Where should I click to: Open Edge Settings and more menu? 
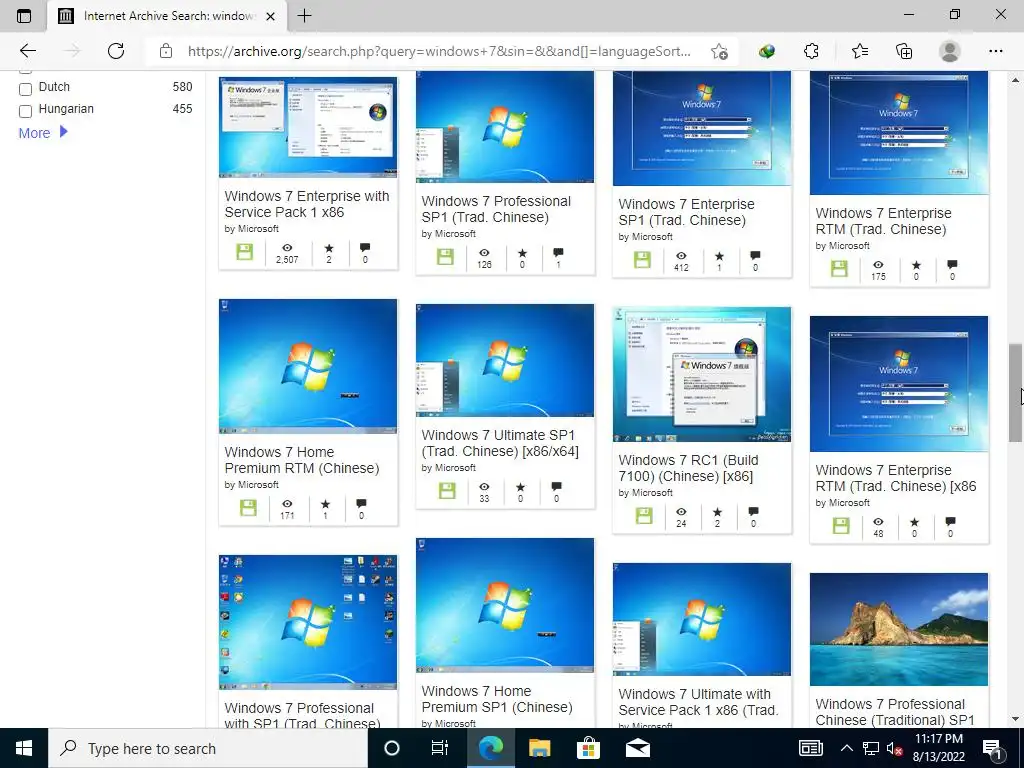(x=995, y=51)
